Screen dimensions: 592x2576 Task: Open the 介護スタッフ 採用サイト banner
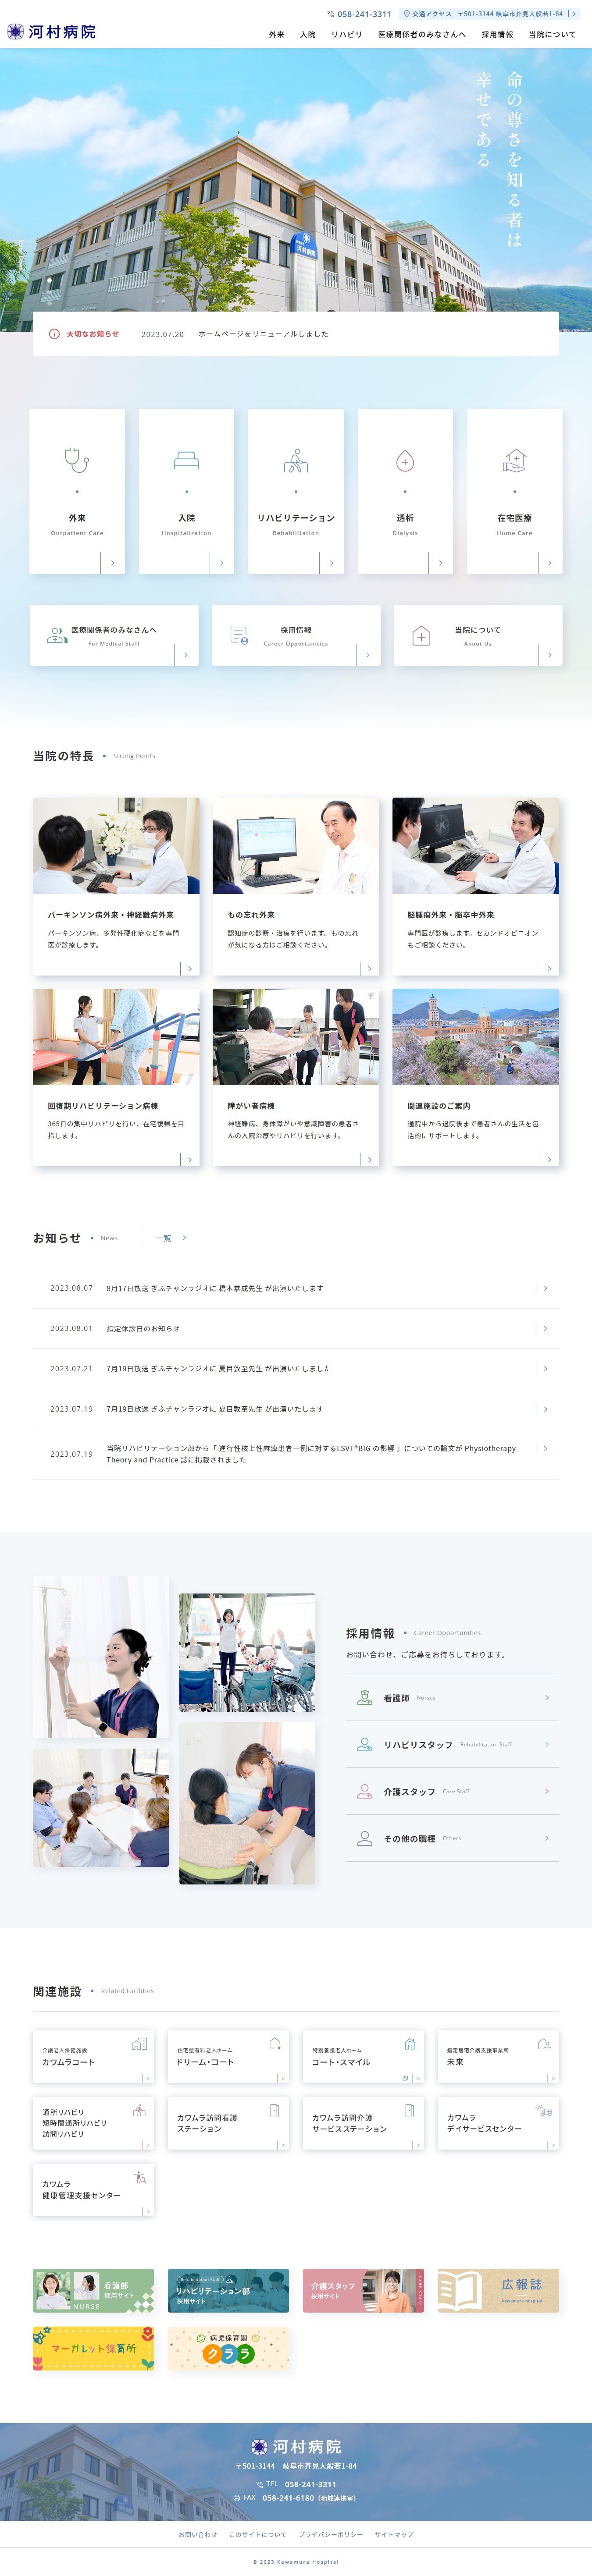coord(363,2290)
